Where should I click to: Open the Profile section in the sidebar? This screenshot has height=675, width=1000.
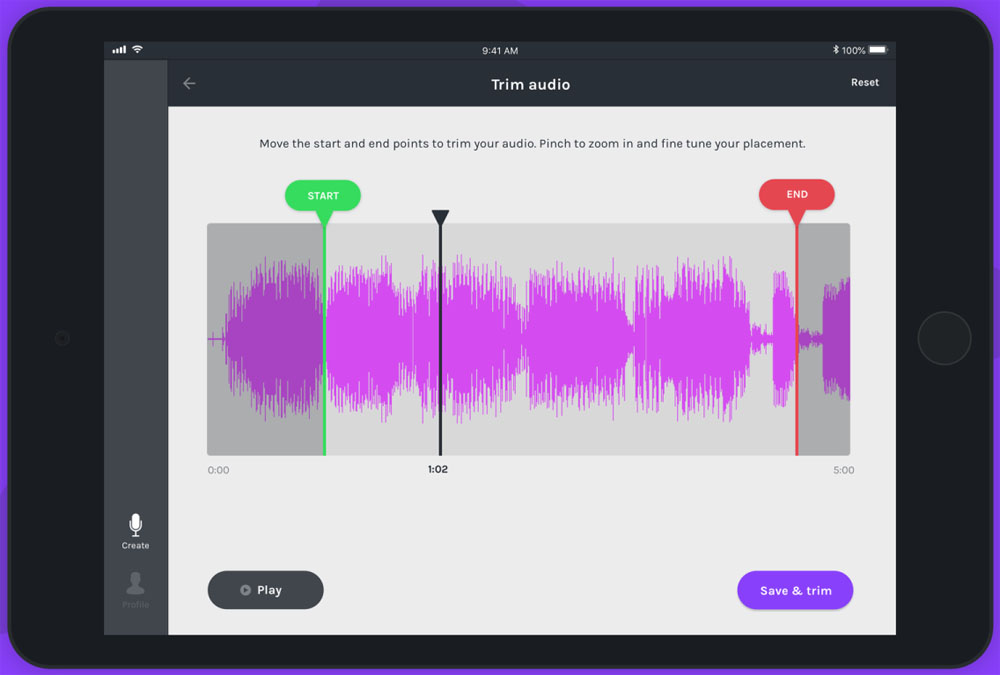point(136,589)
